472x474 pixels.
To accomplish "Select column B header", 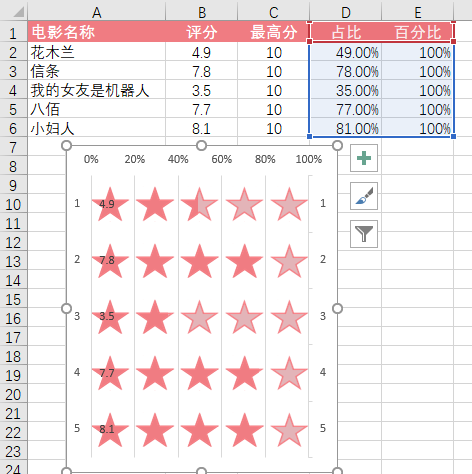I will (202, 13).
